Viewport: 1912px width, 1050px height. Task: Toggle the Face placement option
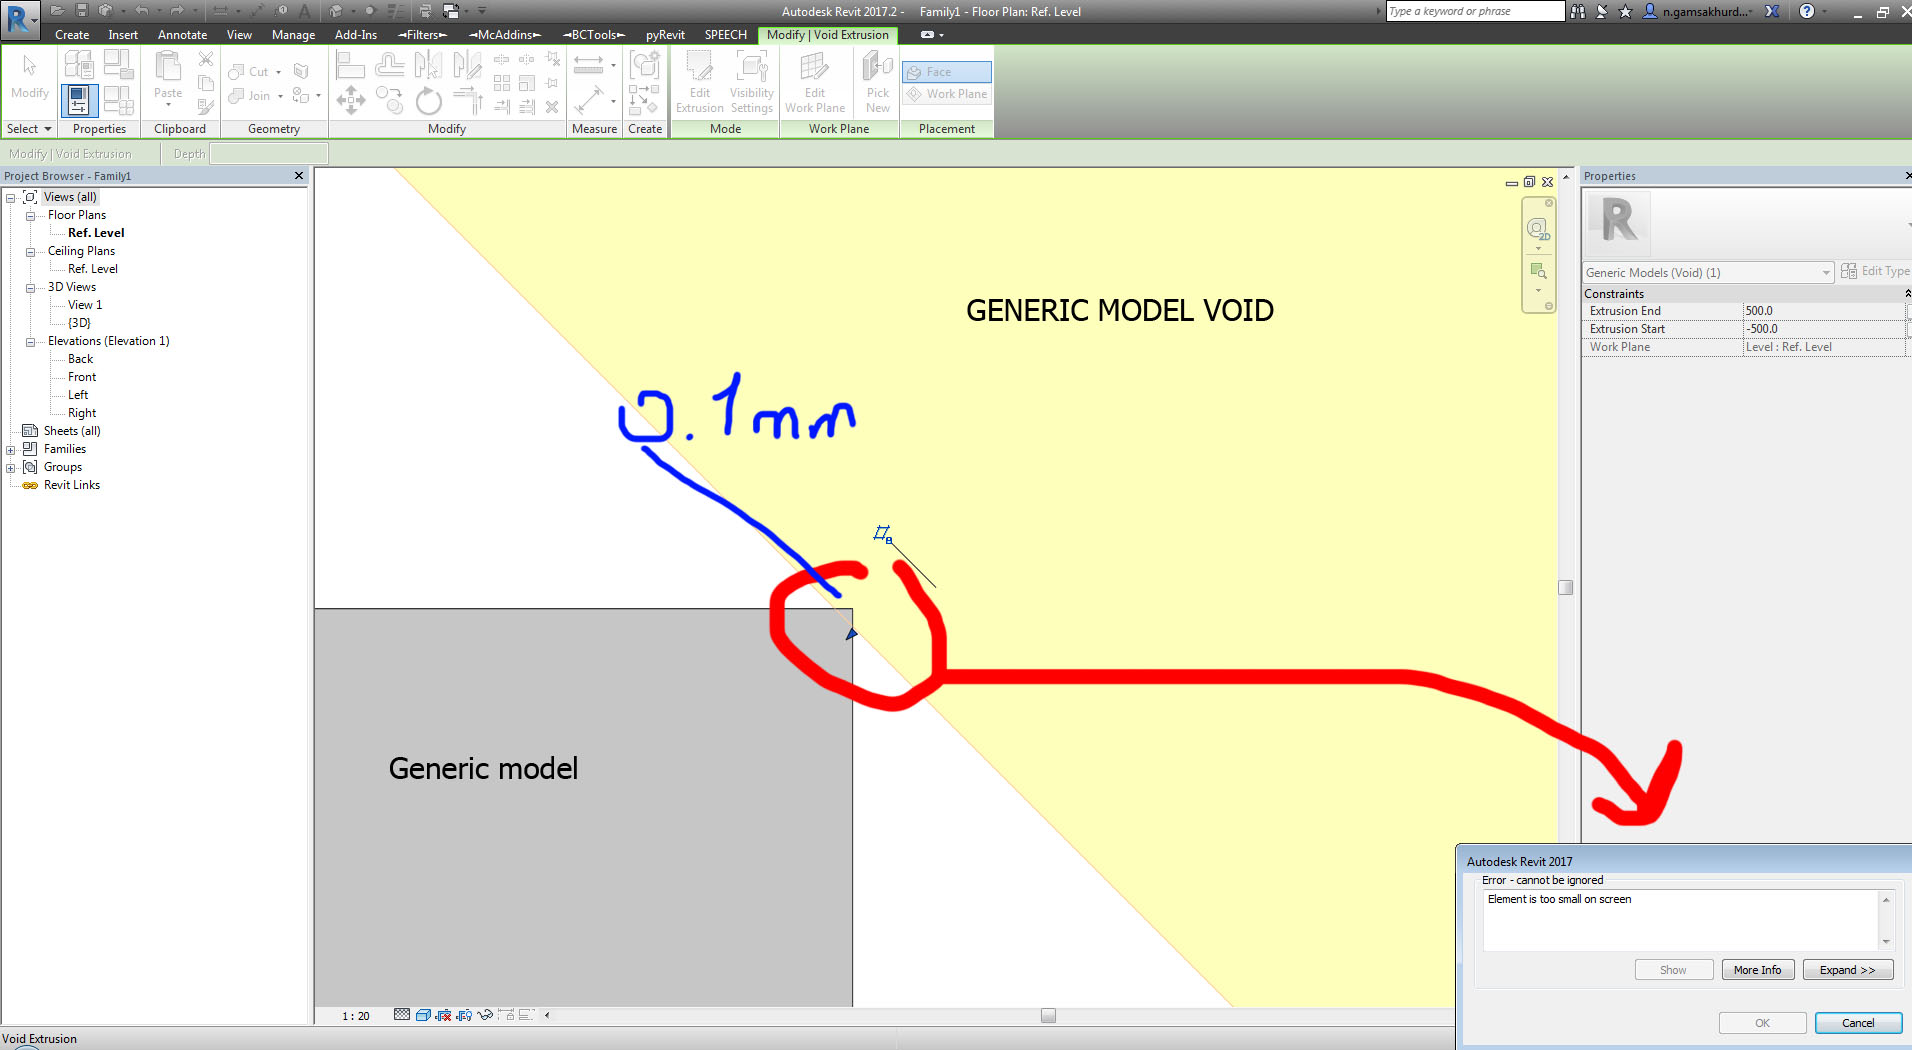point(946,72)
